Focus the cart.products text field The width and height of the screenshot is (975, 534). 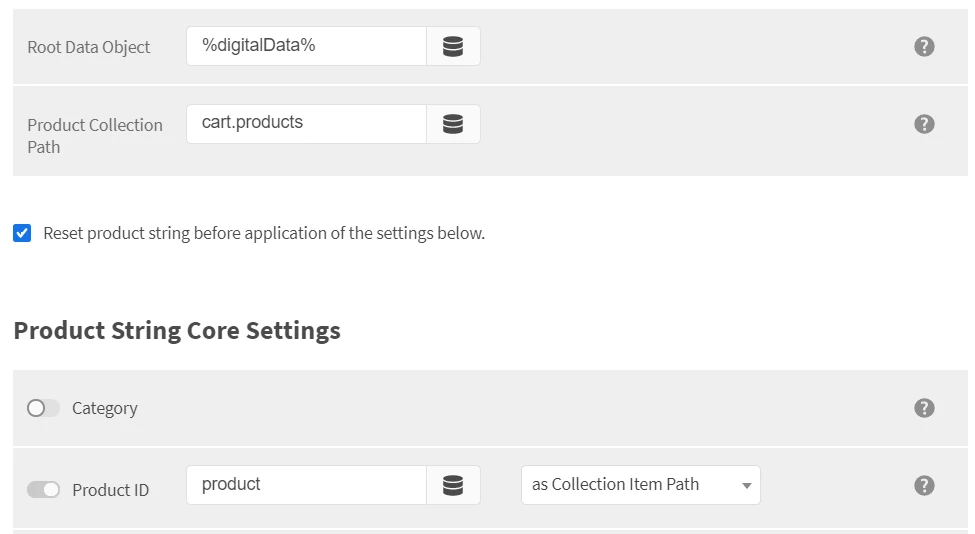tap(306, 124)
